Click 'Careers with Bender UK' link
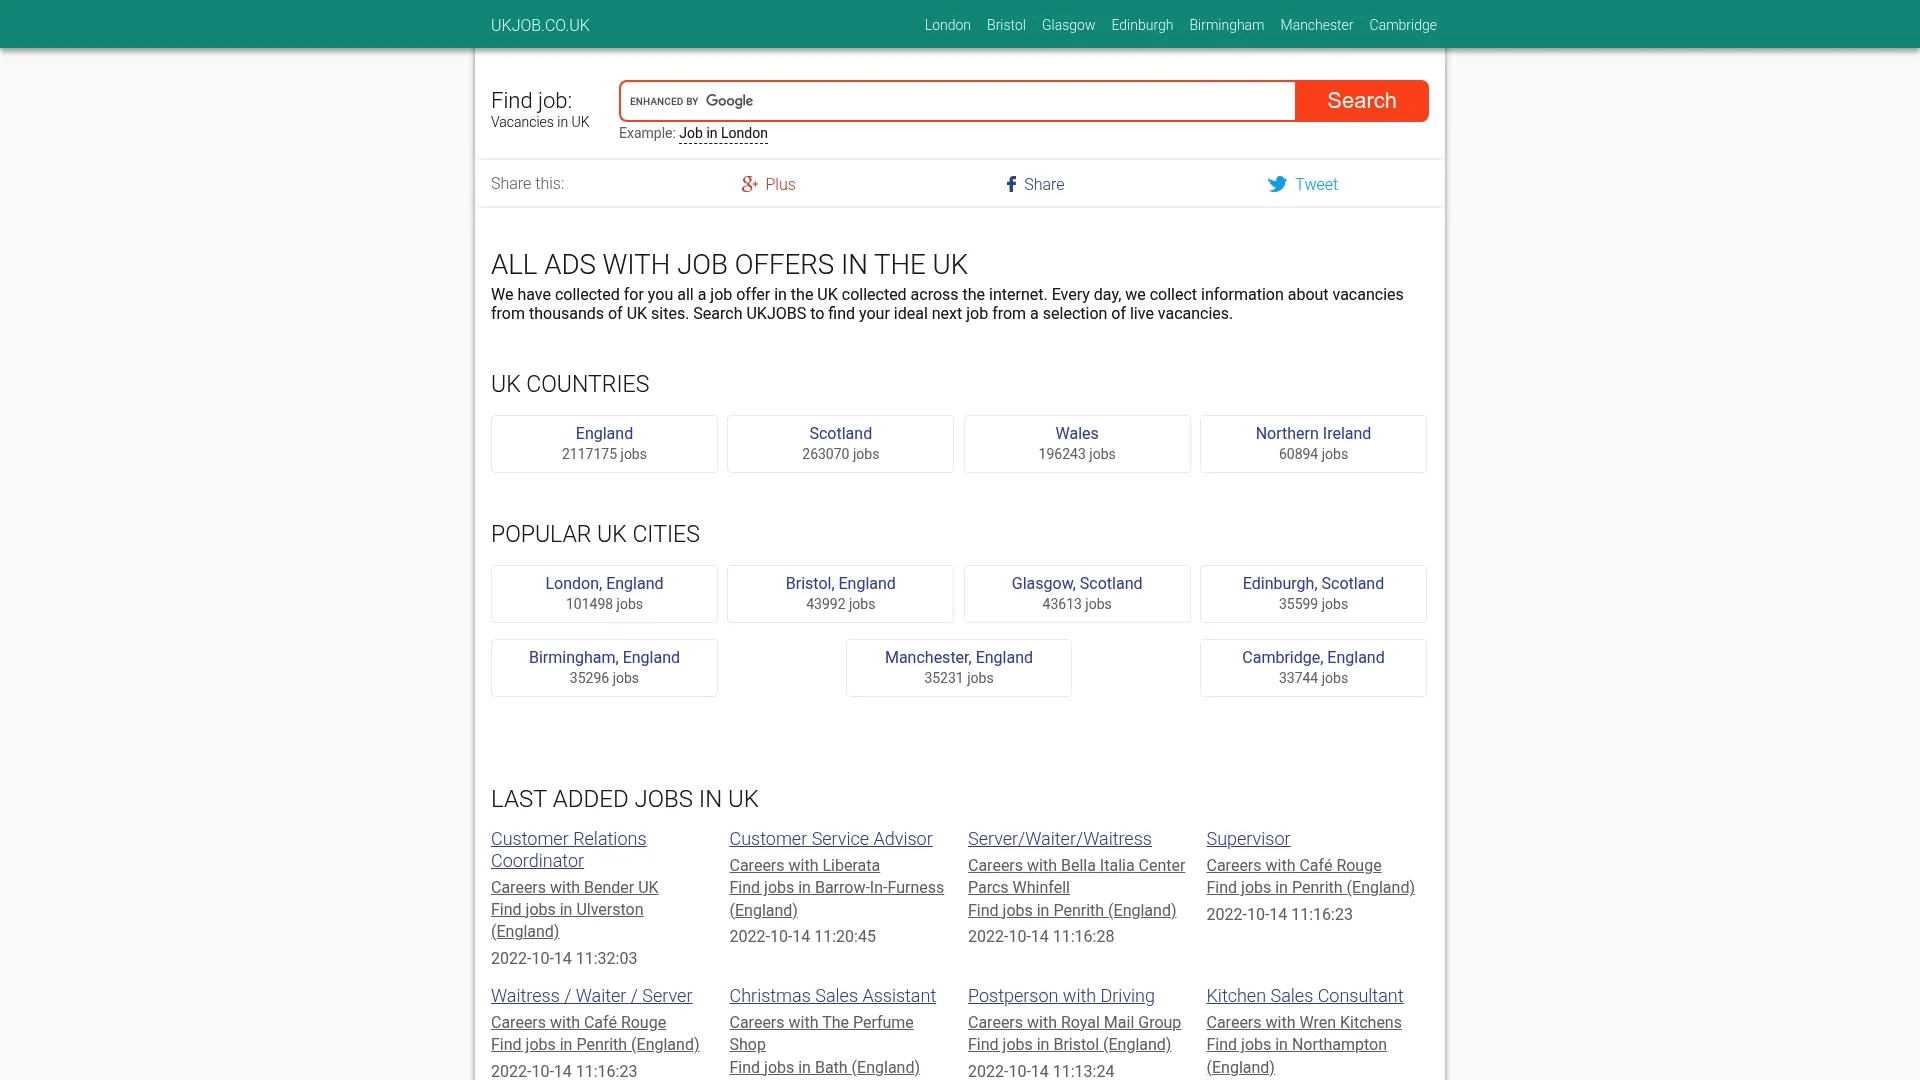The width and height of the screenshot is (1920, 1080). (574, 888)
